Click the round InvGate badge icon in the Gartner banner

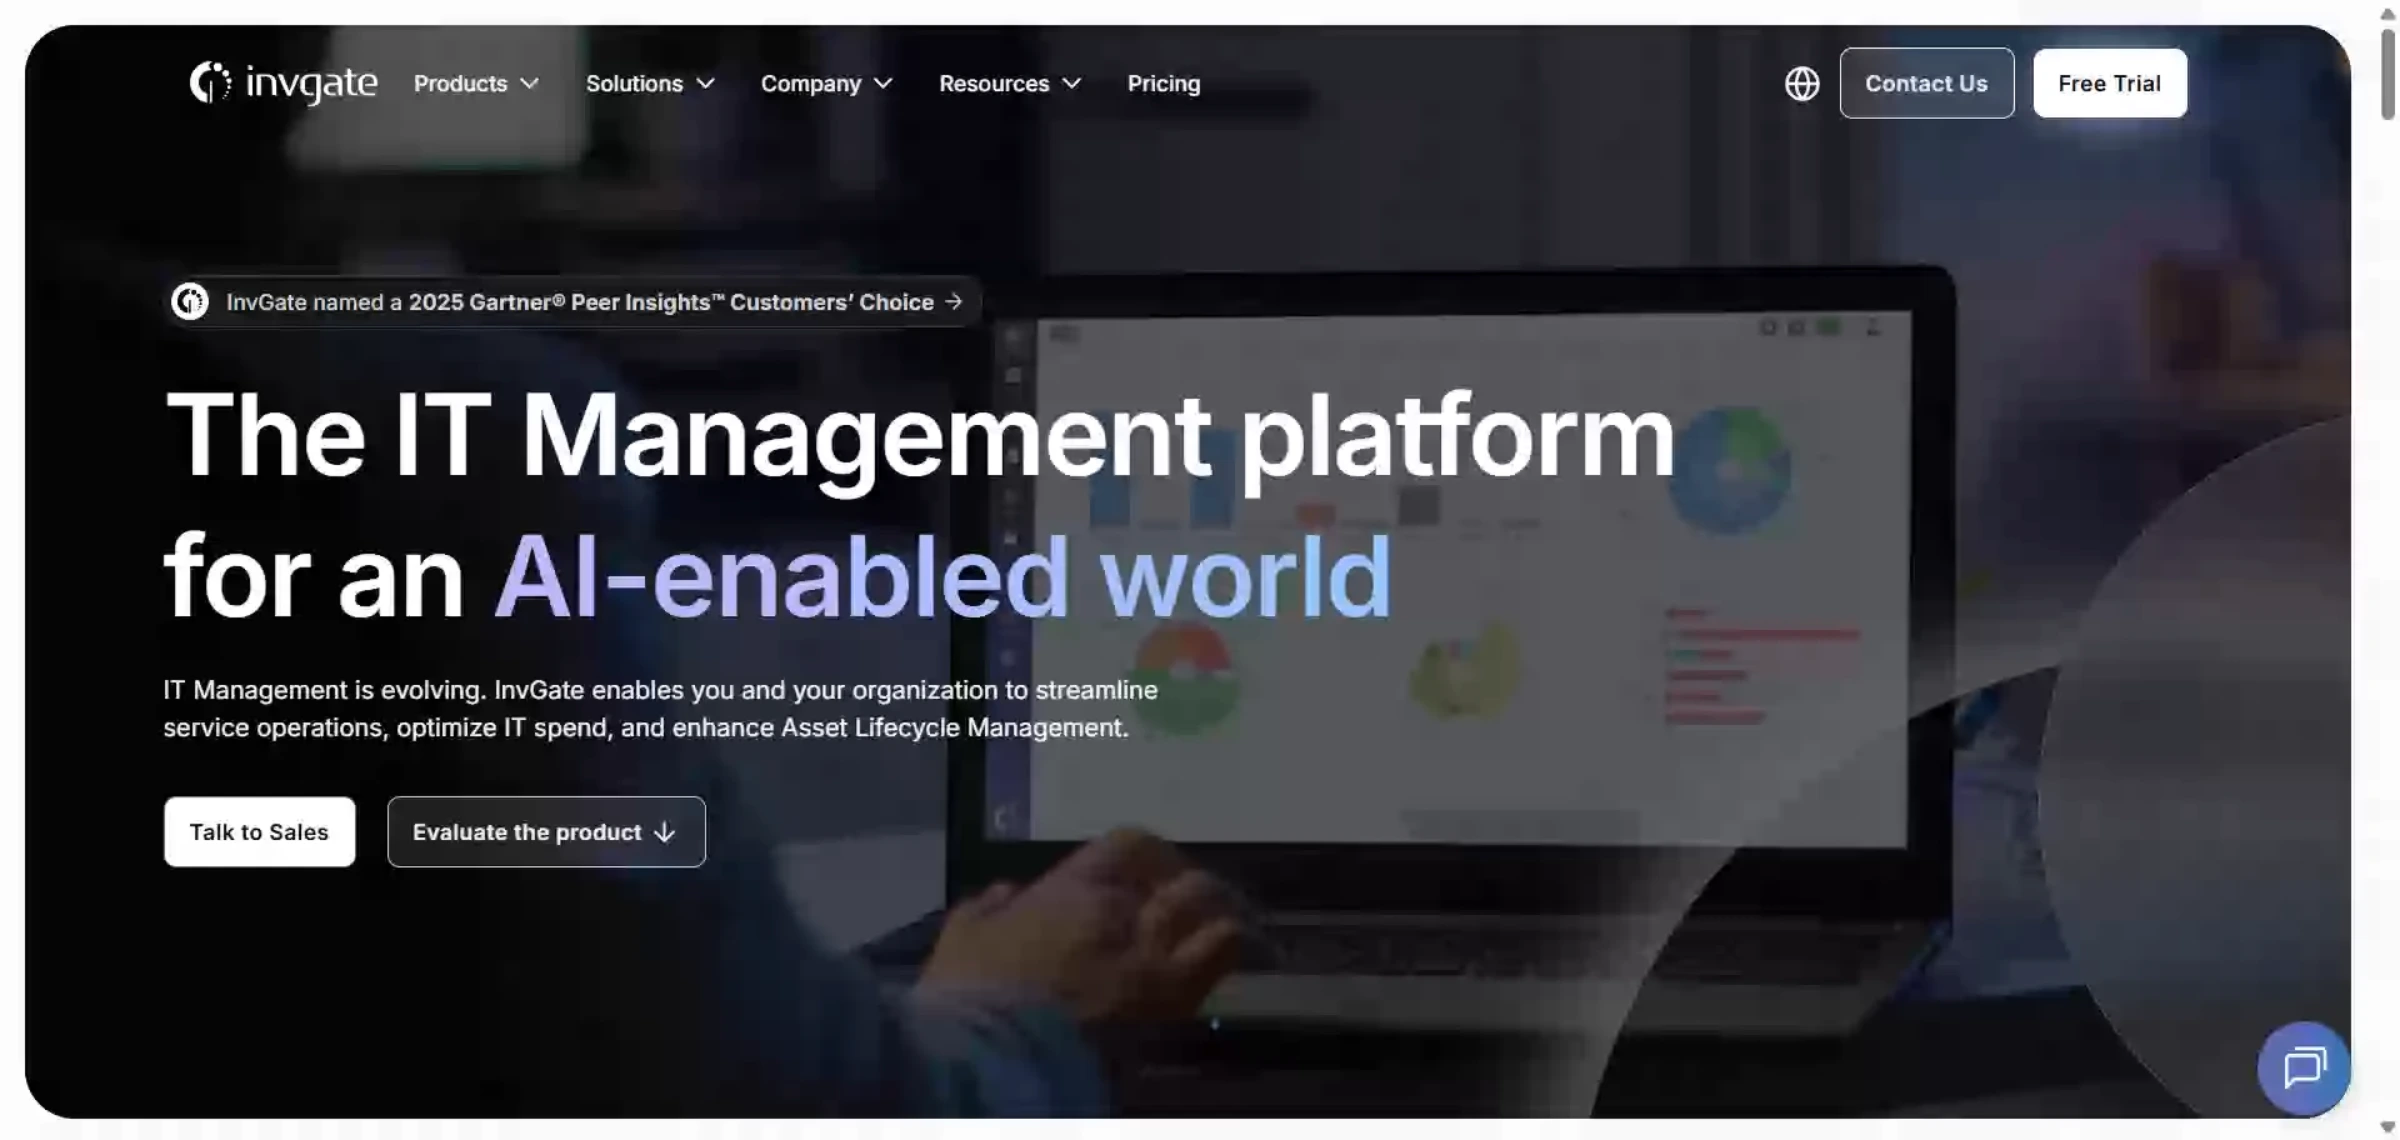pyautogui.click(x=190, y=301)
